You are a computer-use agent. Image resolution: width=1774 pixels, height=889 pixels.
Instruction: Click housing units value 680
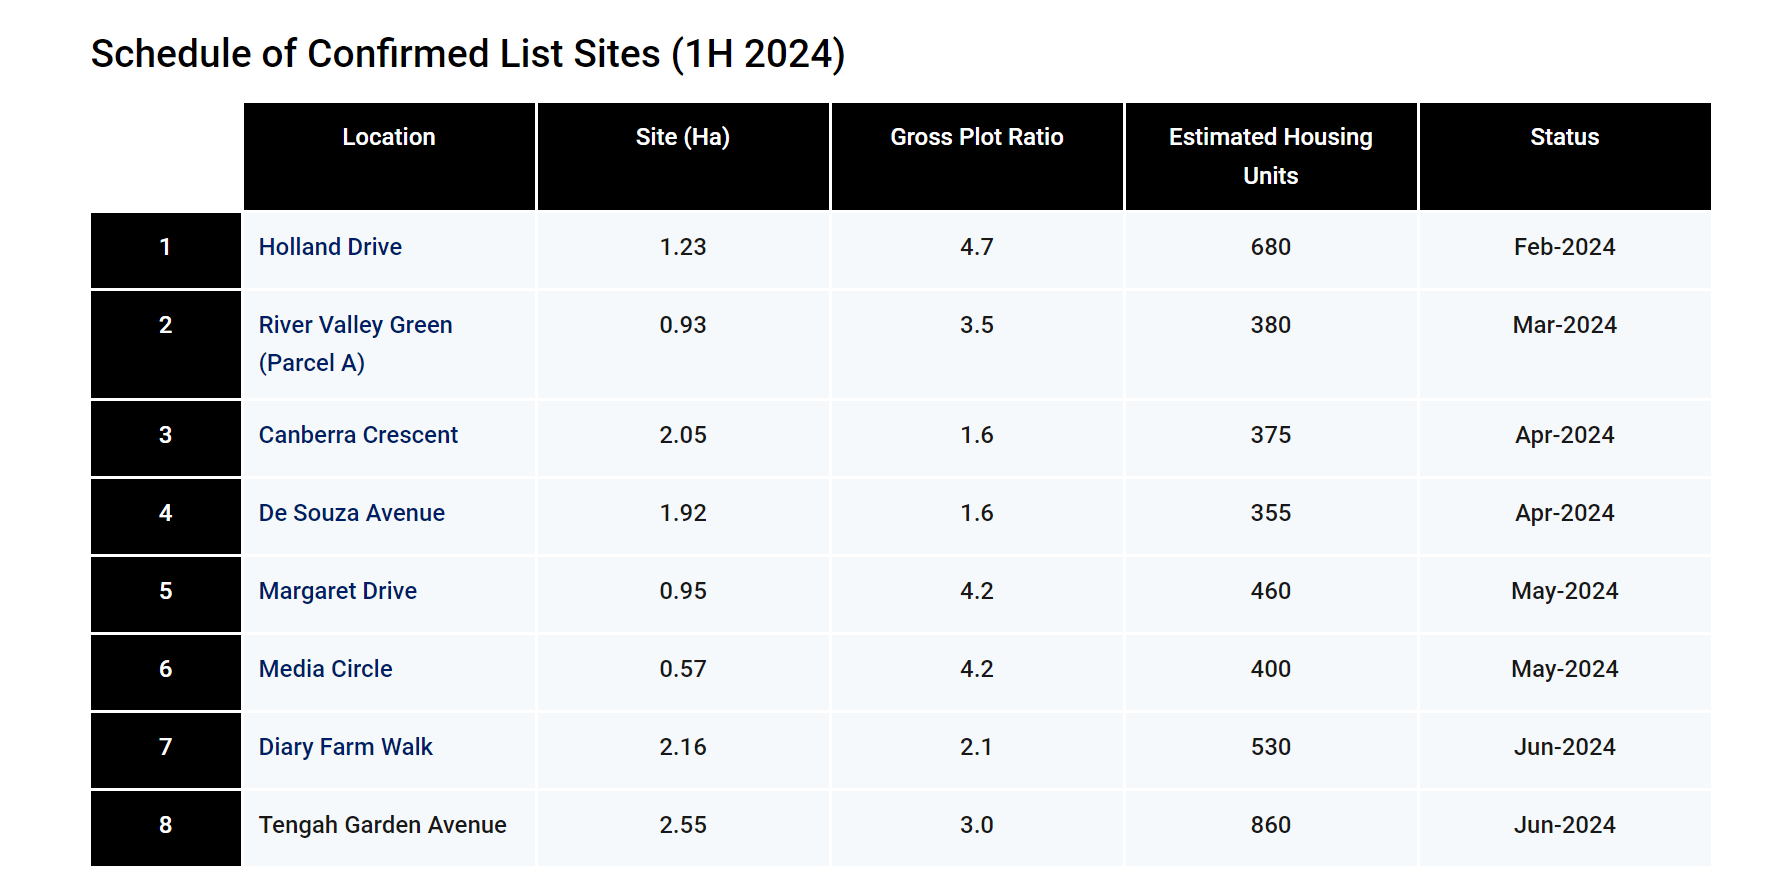click(x=1271, y=247)
